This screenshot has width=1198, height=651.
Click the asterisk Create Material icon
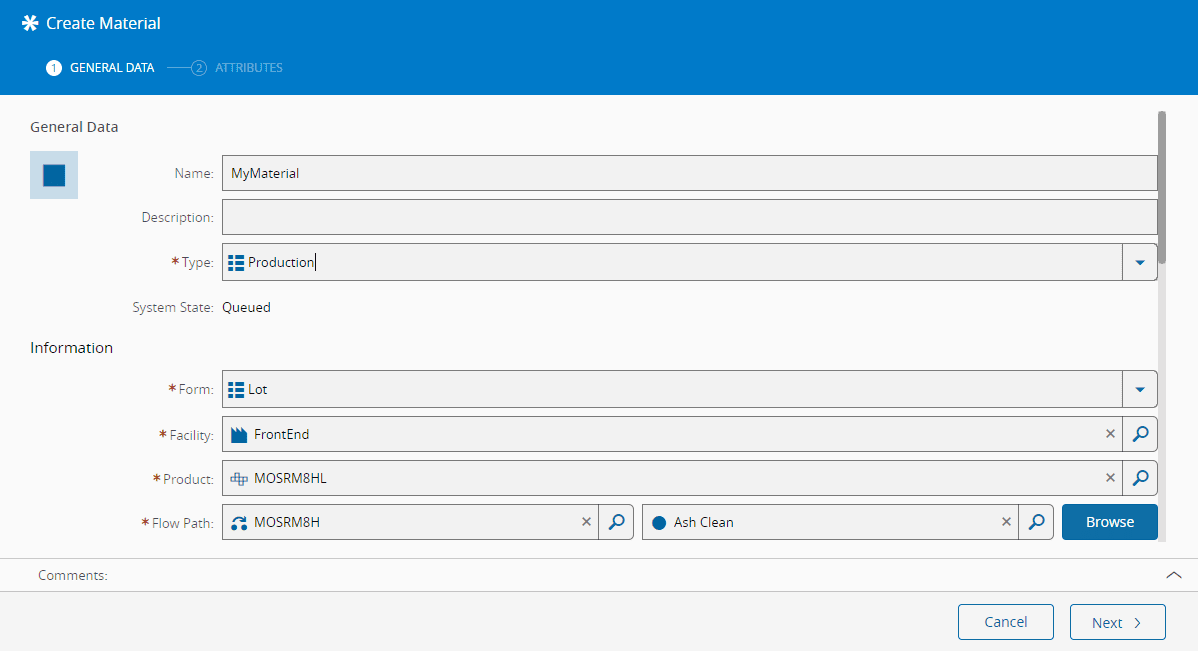pyautogui.click(x=30, y=23)
